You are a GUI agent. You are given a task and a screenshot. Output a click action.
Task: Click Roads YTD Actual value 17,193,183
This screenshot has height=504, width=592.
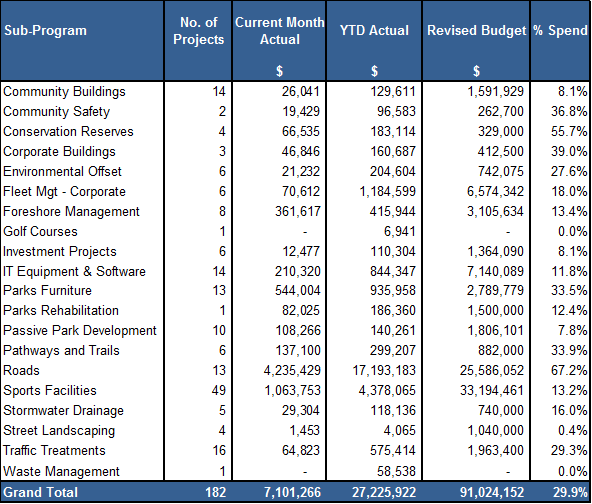click(x=384, y=370)
